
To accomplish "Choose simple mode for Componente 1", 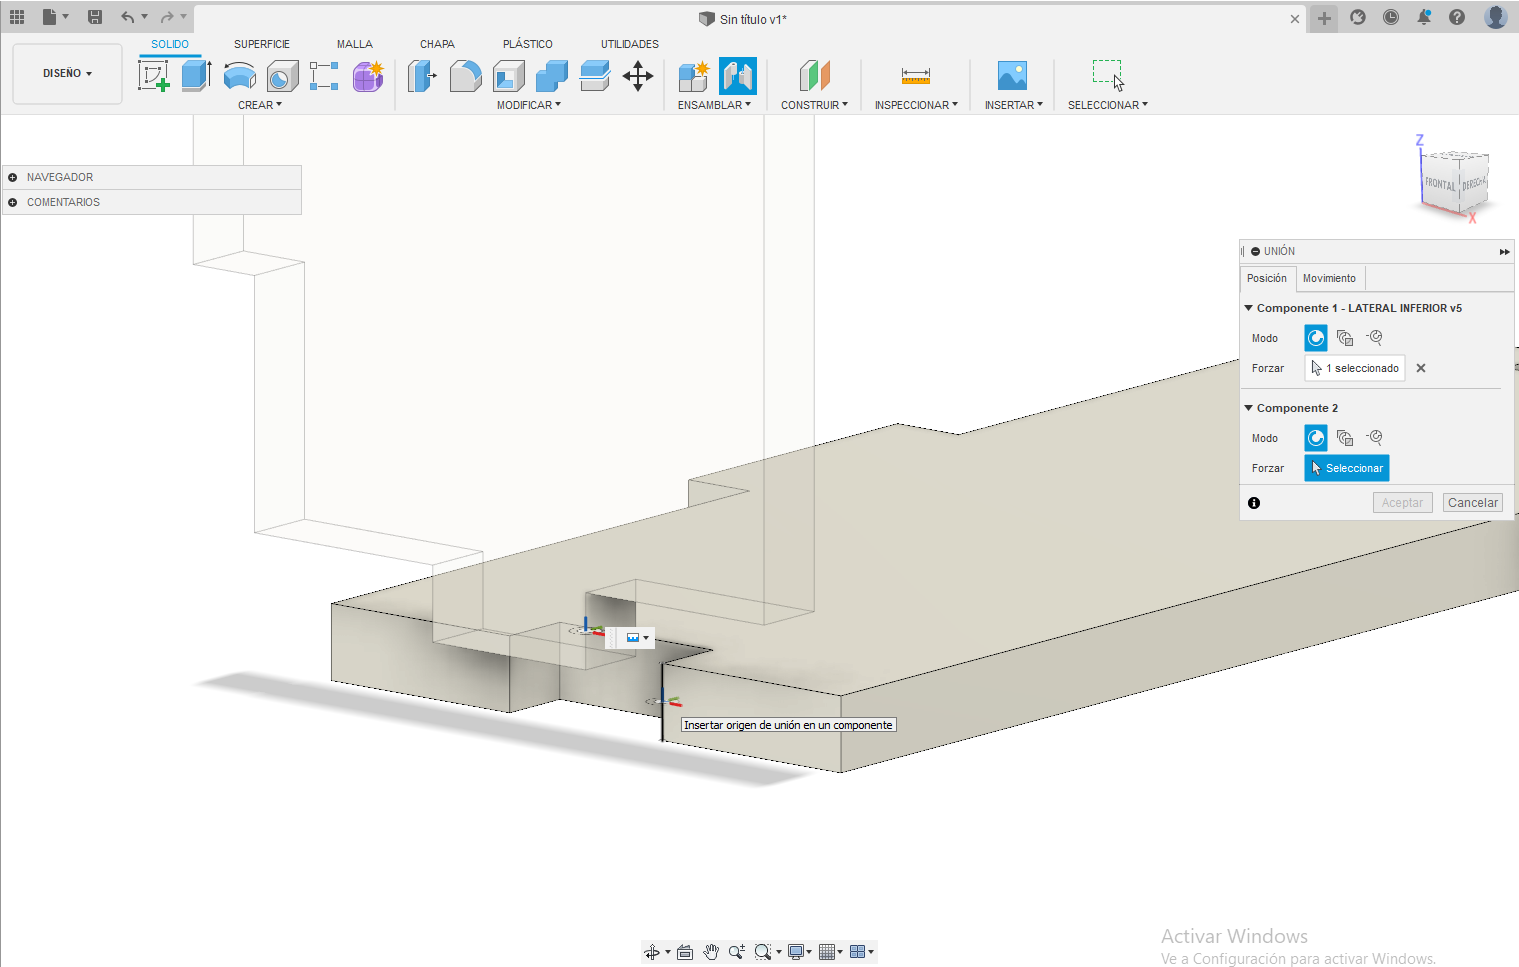I will point(1316,338).
